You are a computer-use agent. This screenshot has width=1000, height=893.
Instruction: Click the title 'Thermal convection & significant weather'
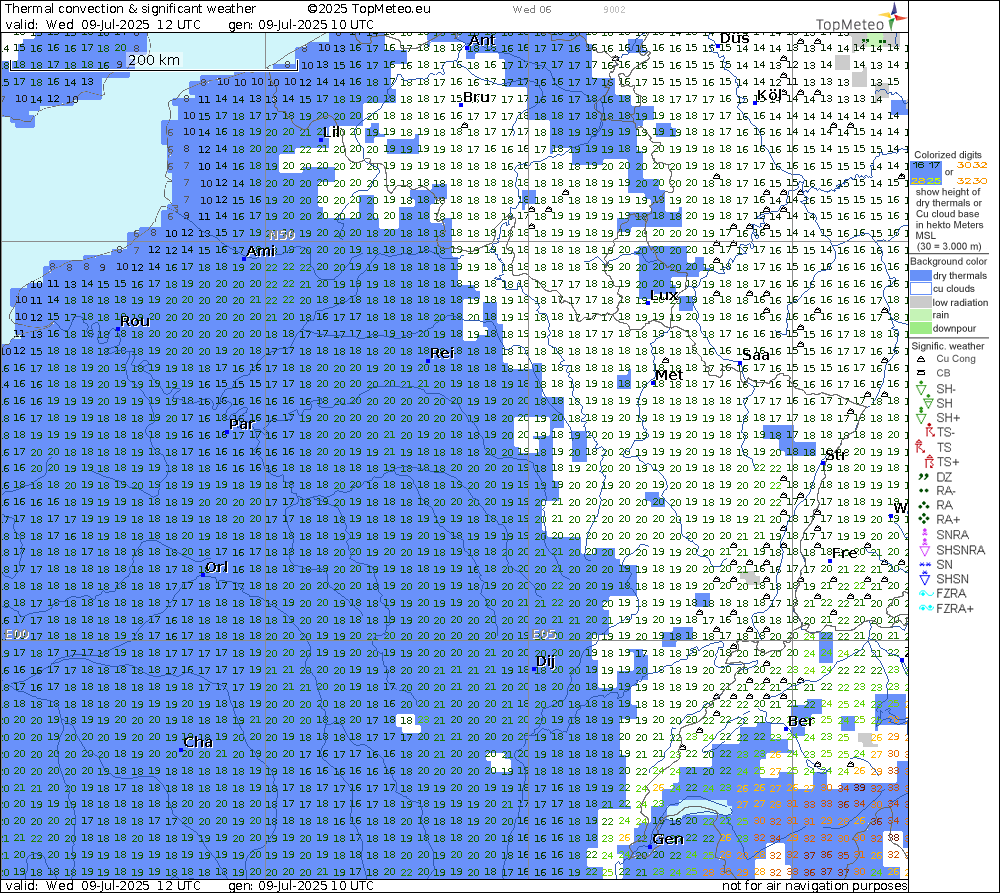(130, 9)
